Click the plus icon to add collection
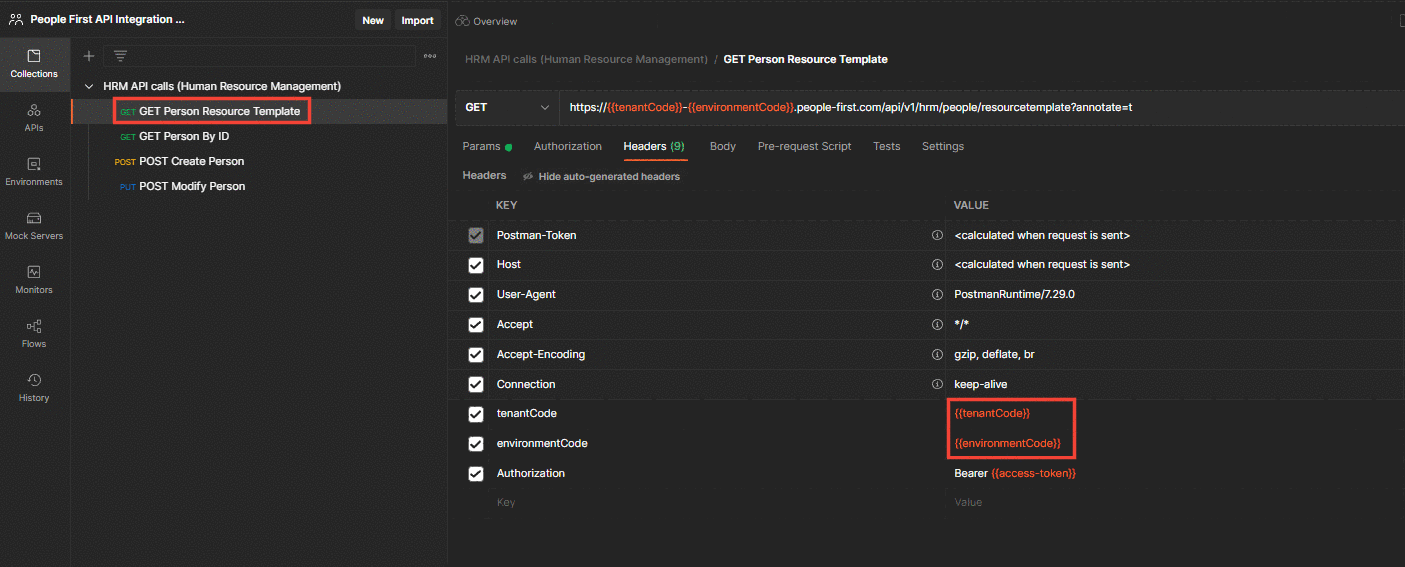This screenshot has height=567, width=1405. pos(89,56)
